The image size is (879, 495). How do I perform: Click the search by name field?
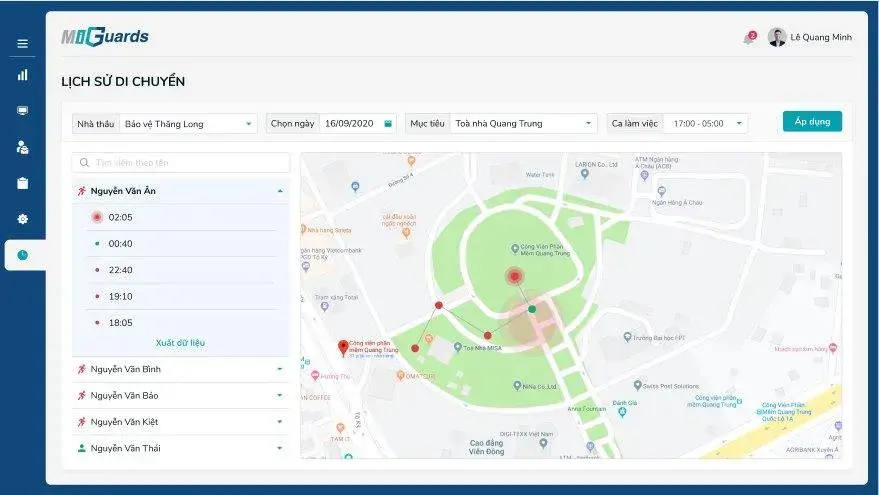pyautogui.click(x=181, y=163)
